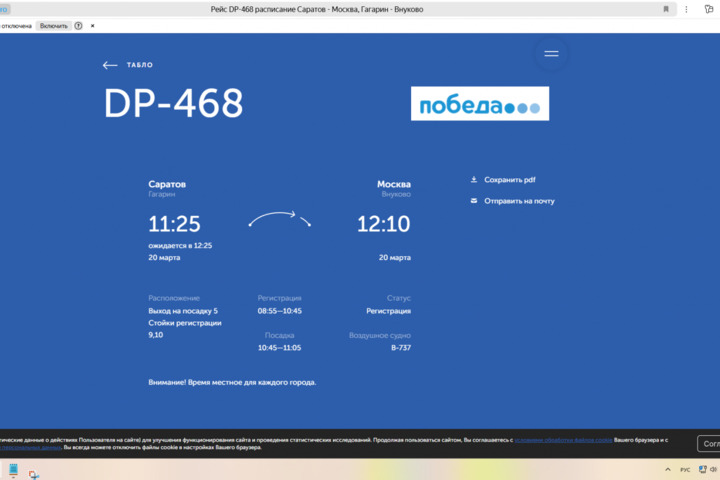Click the 'ожидается в 12:25' notice
The image size is (720, 480).
click(180, 246)
